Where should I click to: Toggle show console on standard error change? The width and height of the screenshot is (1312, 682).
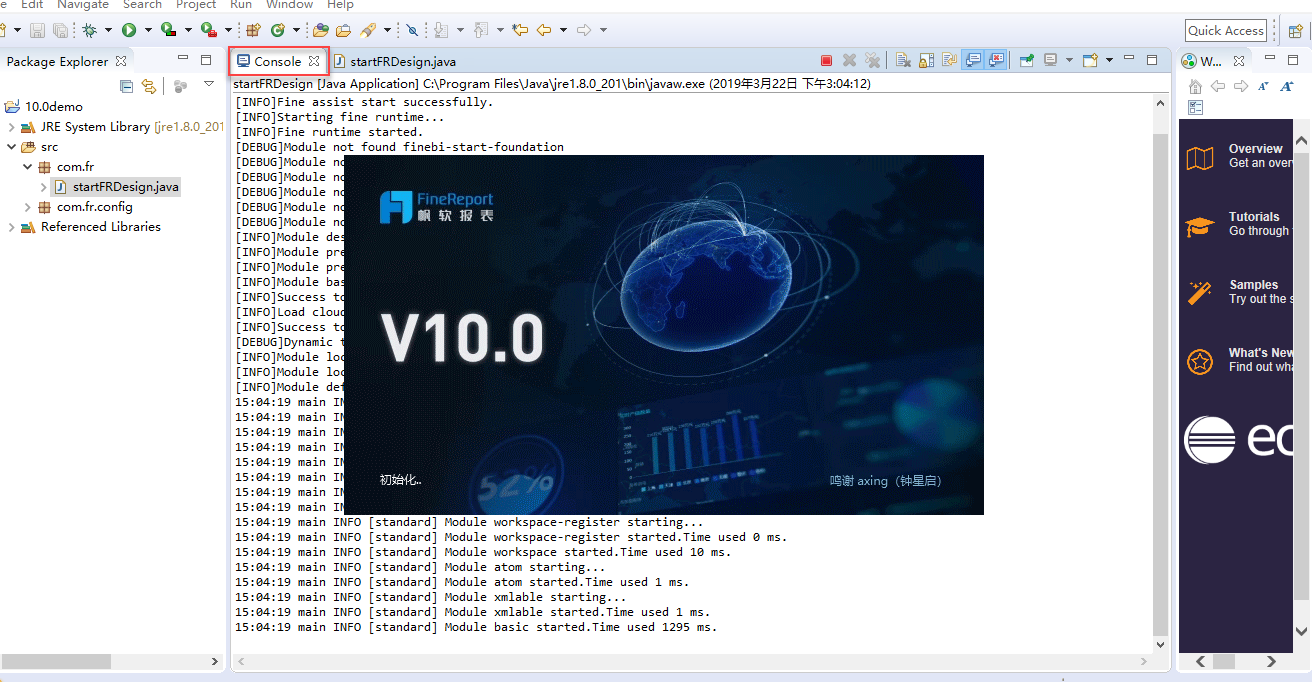point(996,61)
